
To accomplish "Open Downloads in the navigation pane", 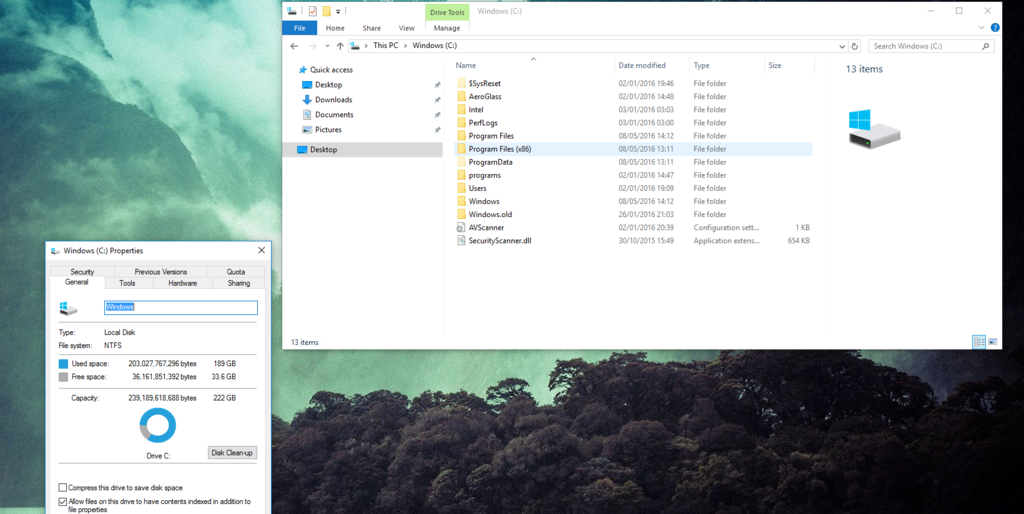I will coord(333,100).
